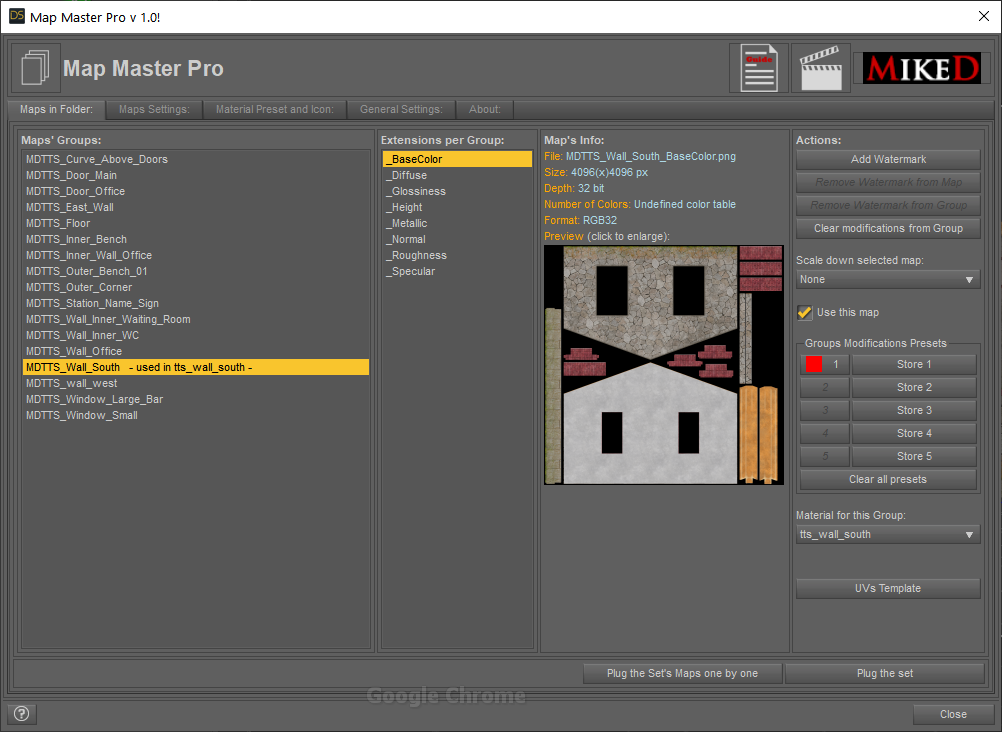Select MDTTS_East_Wall group
Screen dimensions: 1002x732
click(196, 207)
